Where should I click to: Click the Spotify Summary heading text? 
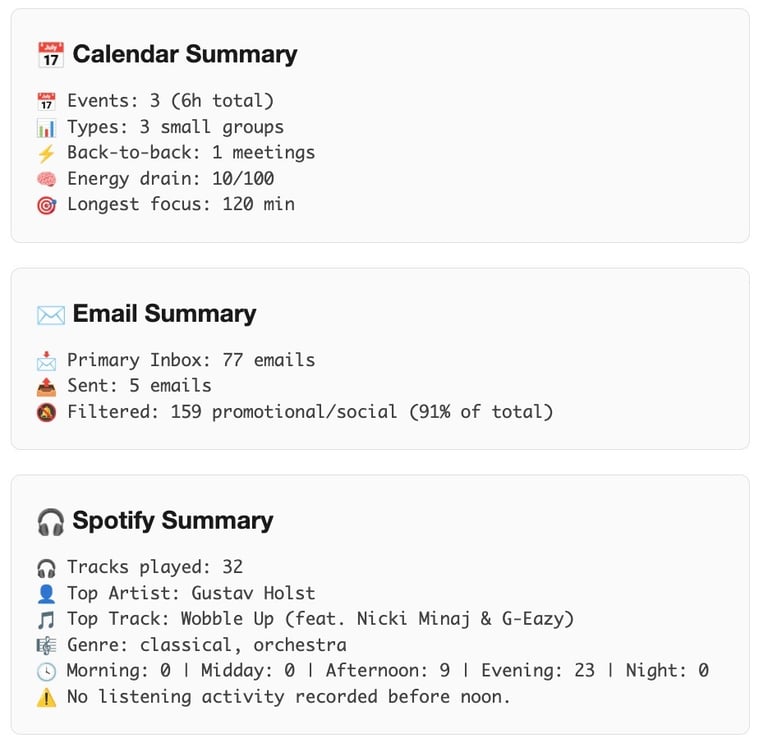(x=173, y=521)
